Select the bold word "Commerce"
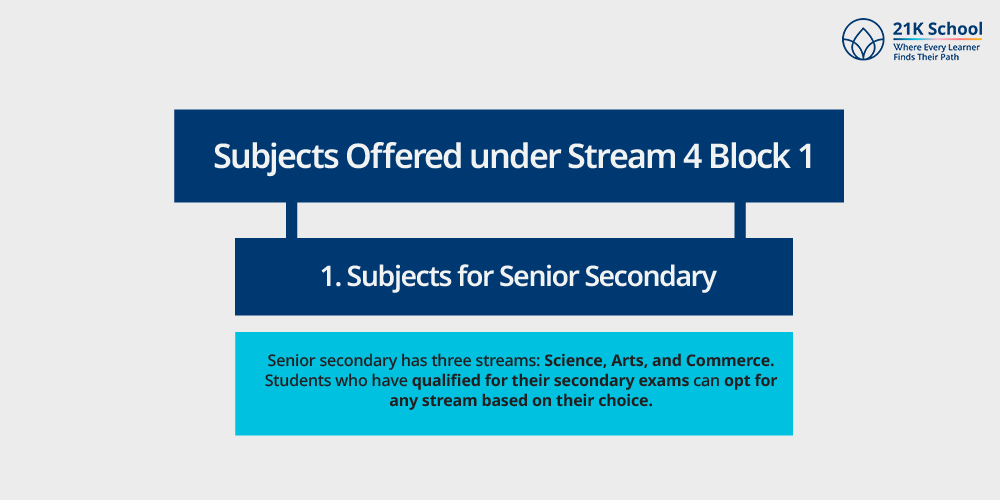 pyautogui.click(x=724, y=360)
